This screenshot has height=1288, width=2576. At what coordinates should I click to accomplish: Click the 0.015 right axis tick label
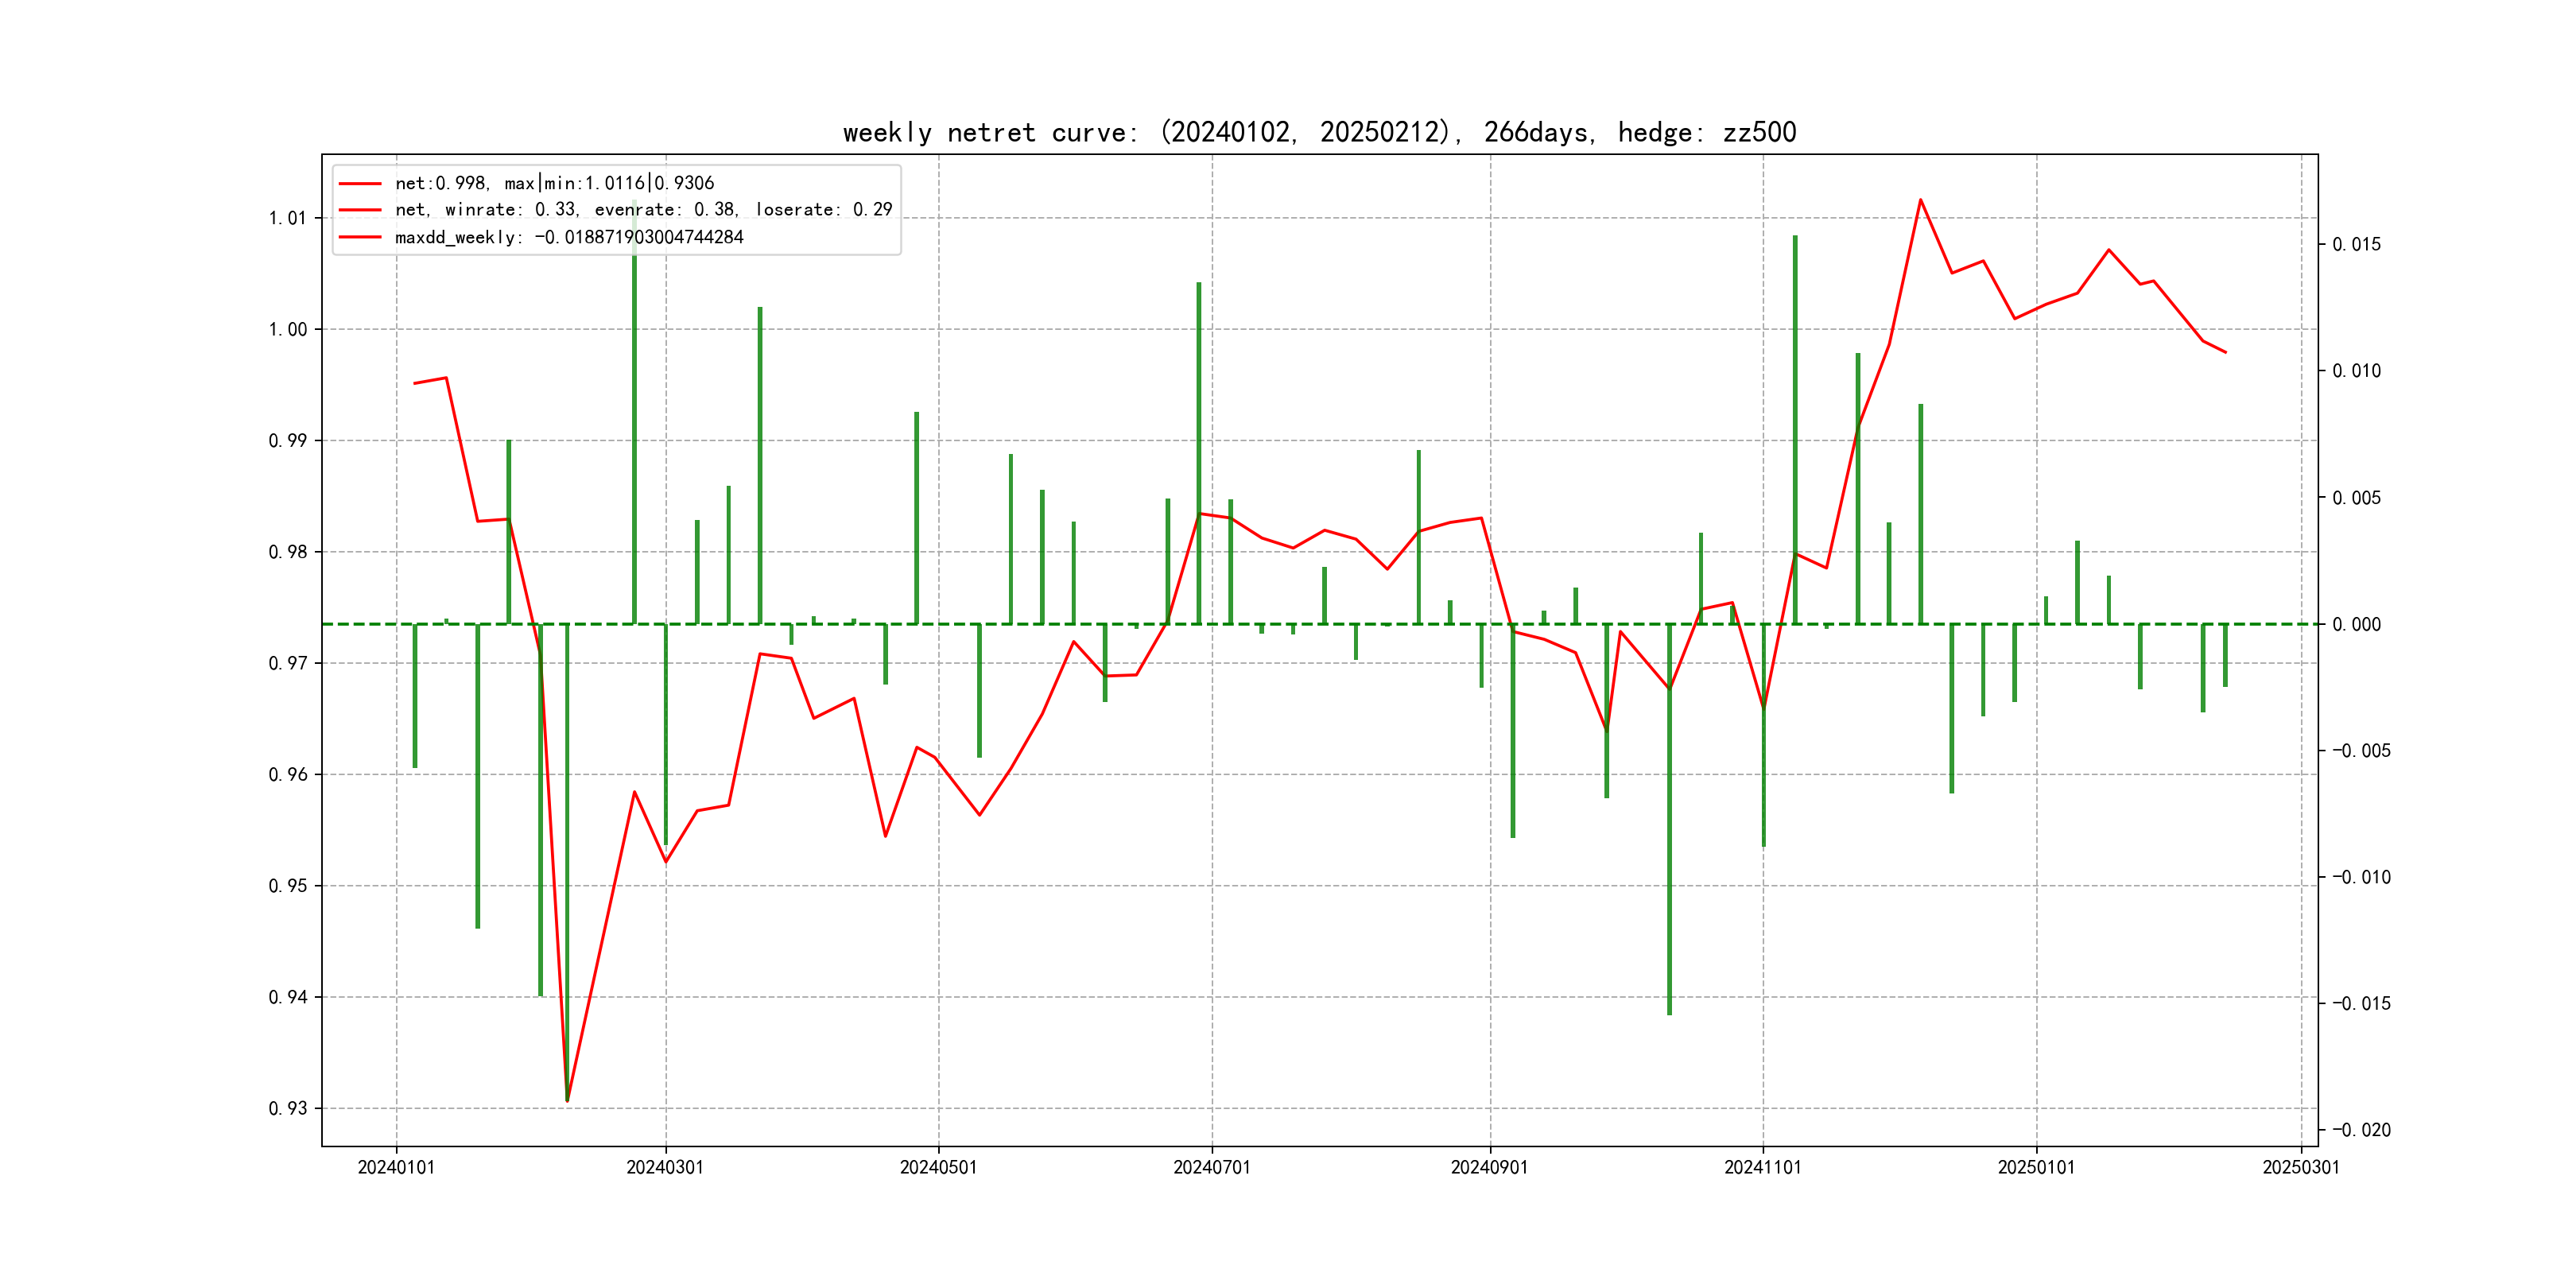pyautogui.click(x=2357, y=245)
